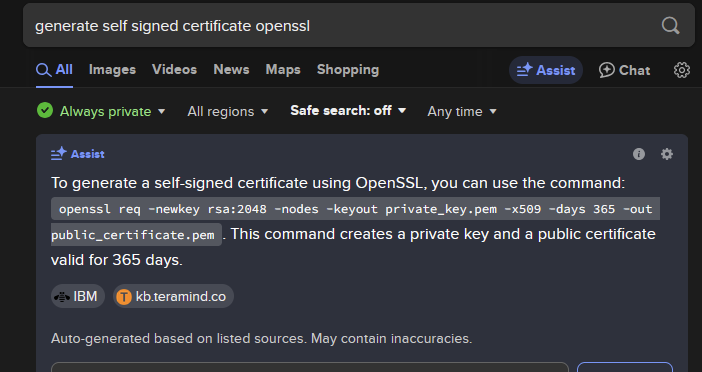The width and height of the screenshot is (702, 372).
Task: Click the Assist sparkle icon in panel header
Action: pos(59,154)
